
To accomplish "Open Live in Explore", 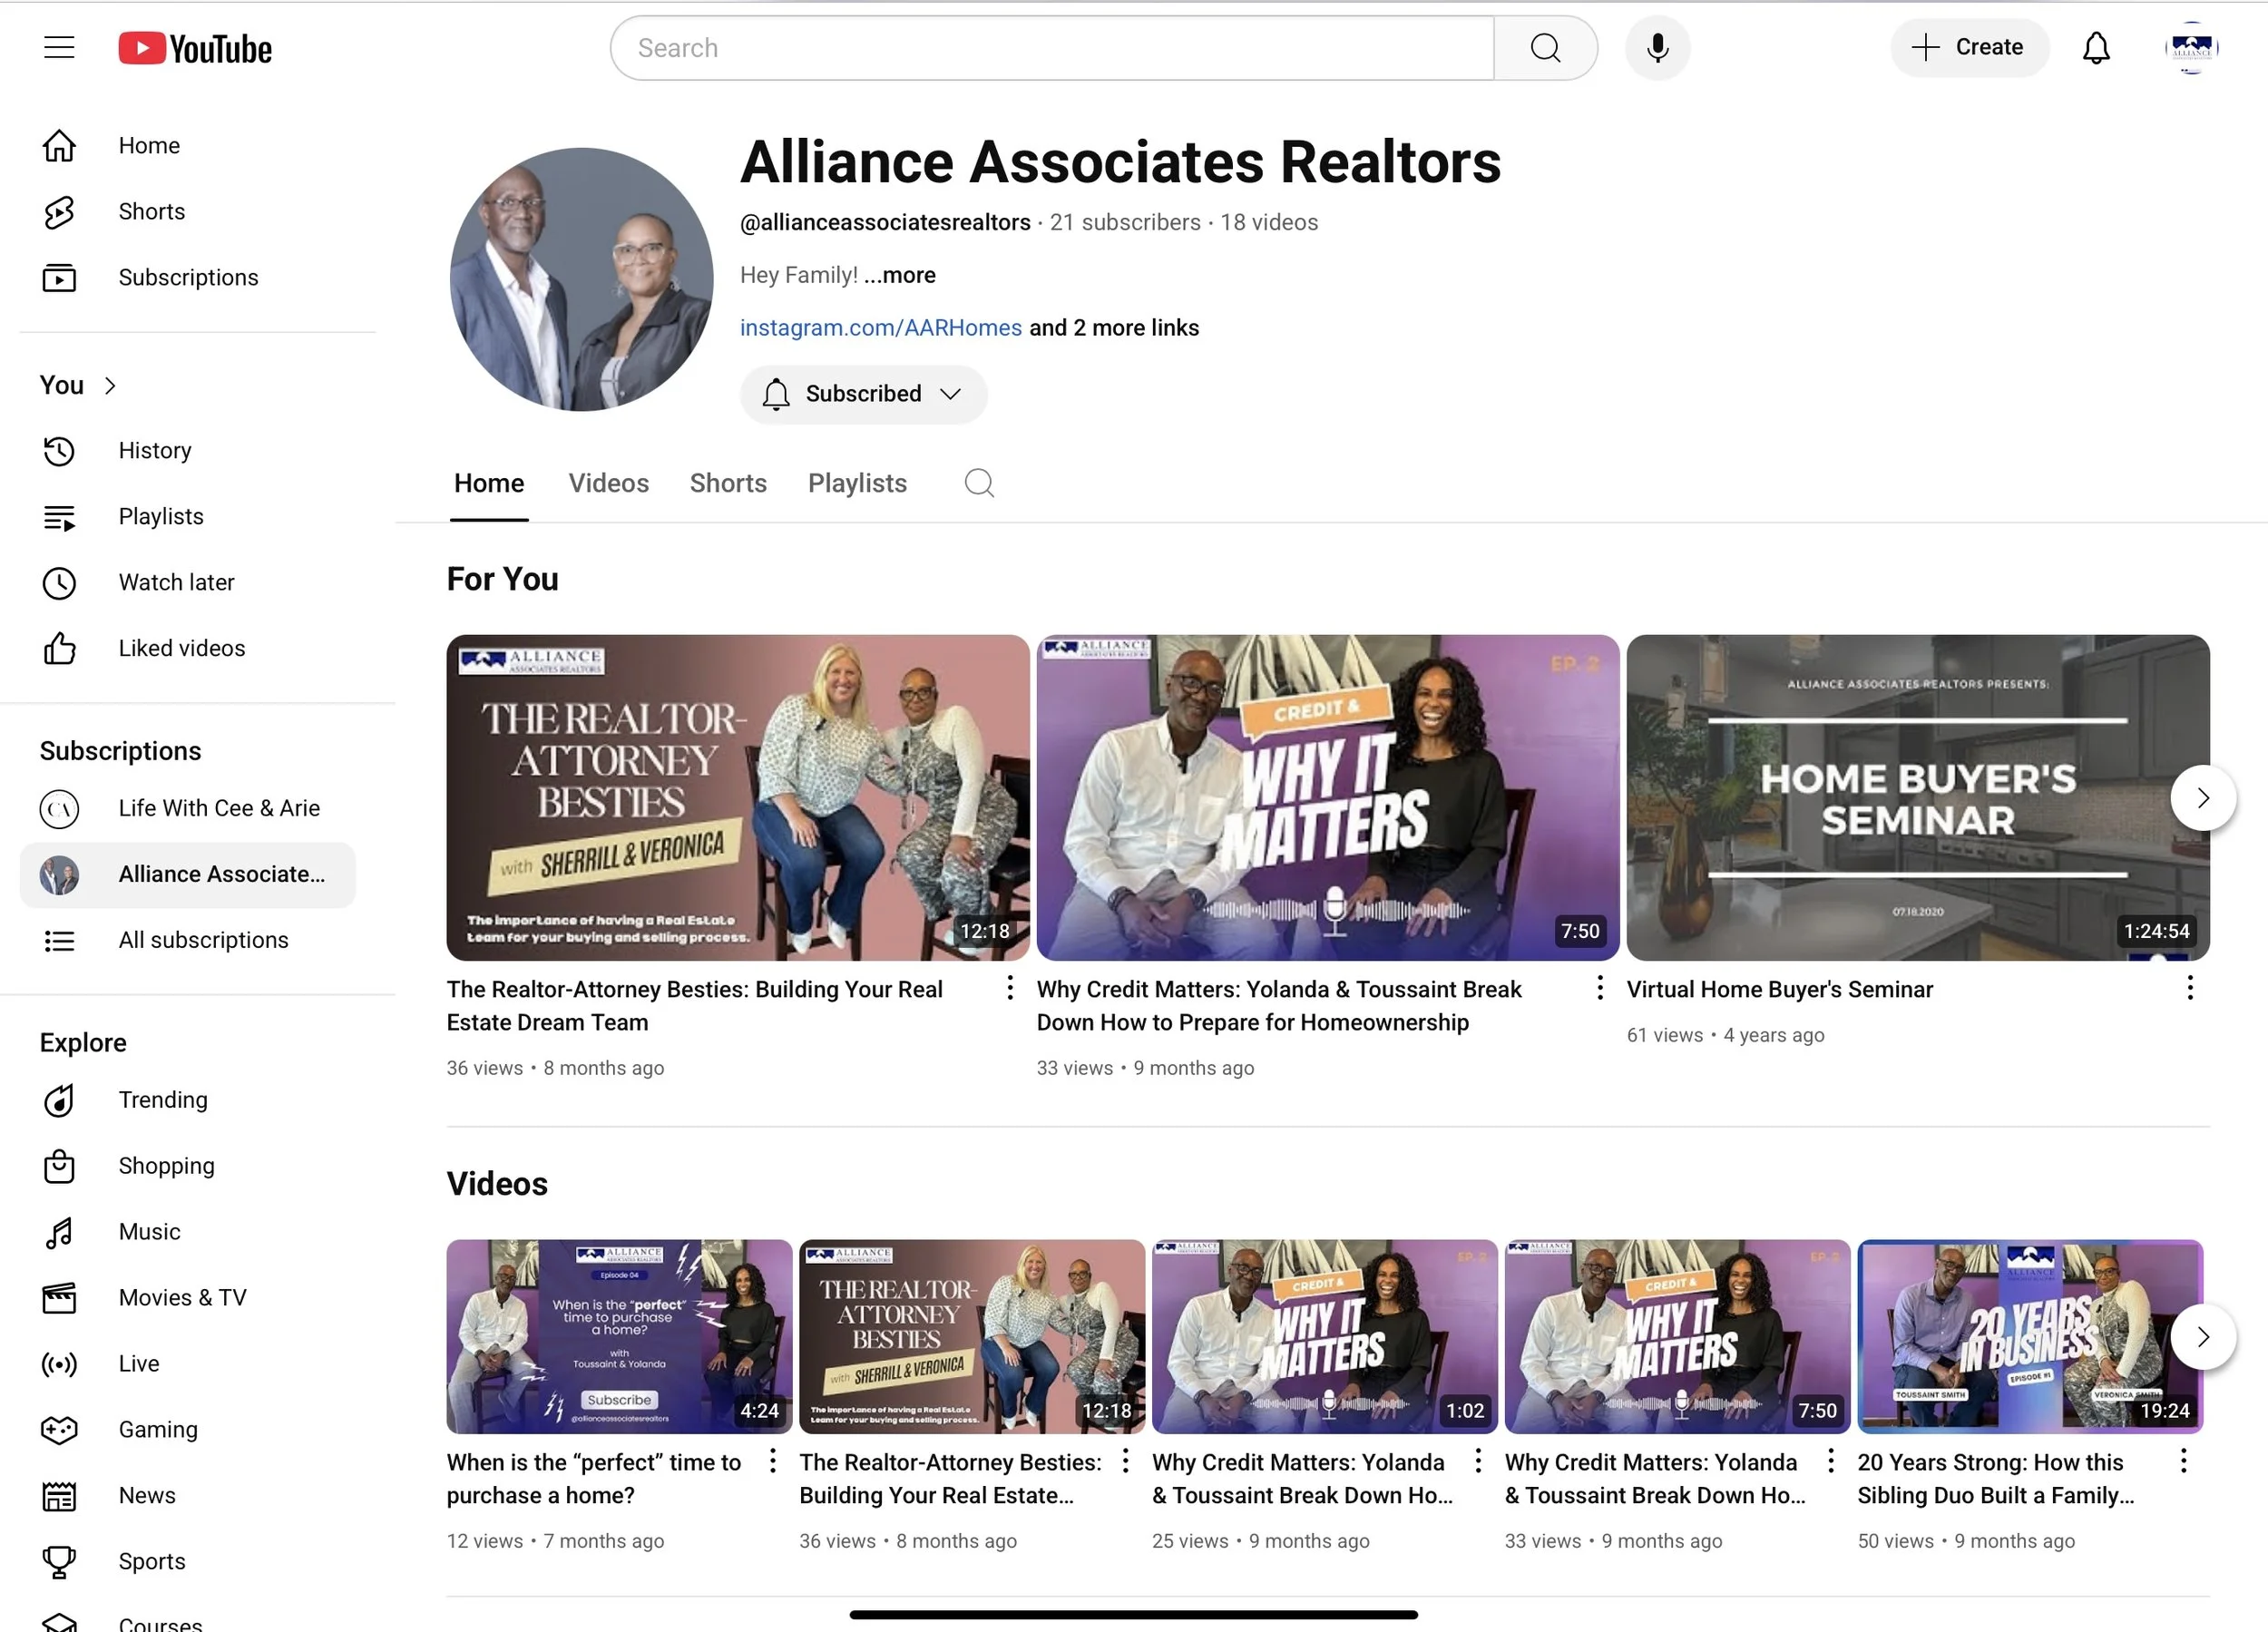I will pyautogui.click(x=188, y=1364).
